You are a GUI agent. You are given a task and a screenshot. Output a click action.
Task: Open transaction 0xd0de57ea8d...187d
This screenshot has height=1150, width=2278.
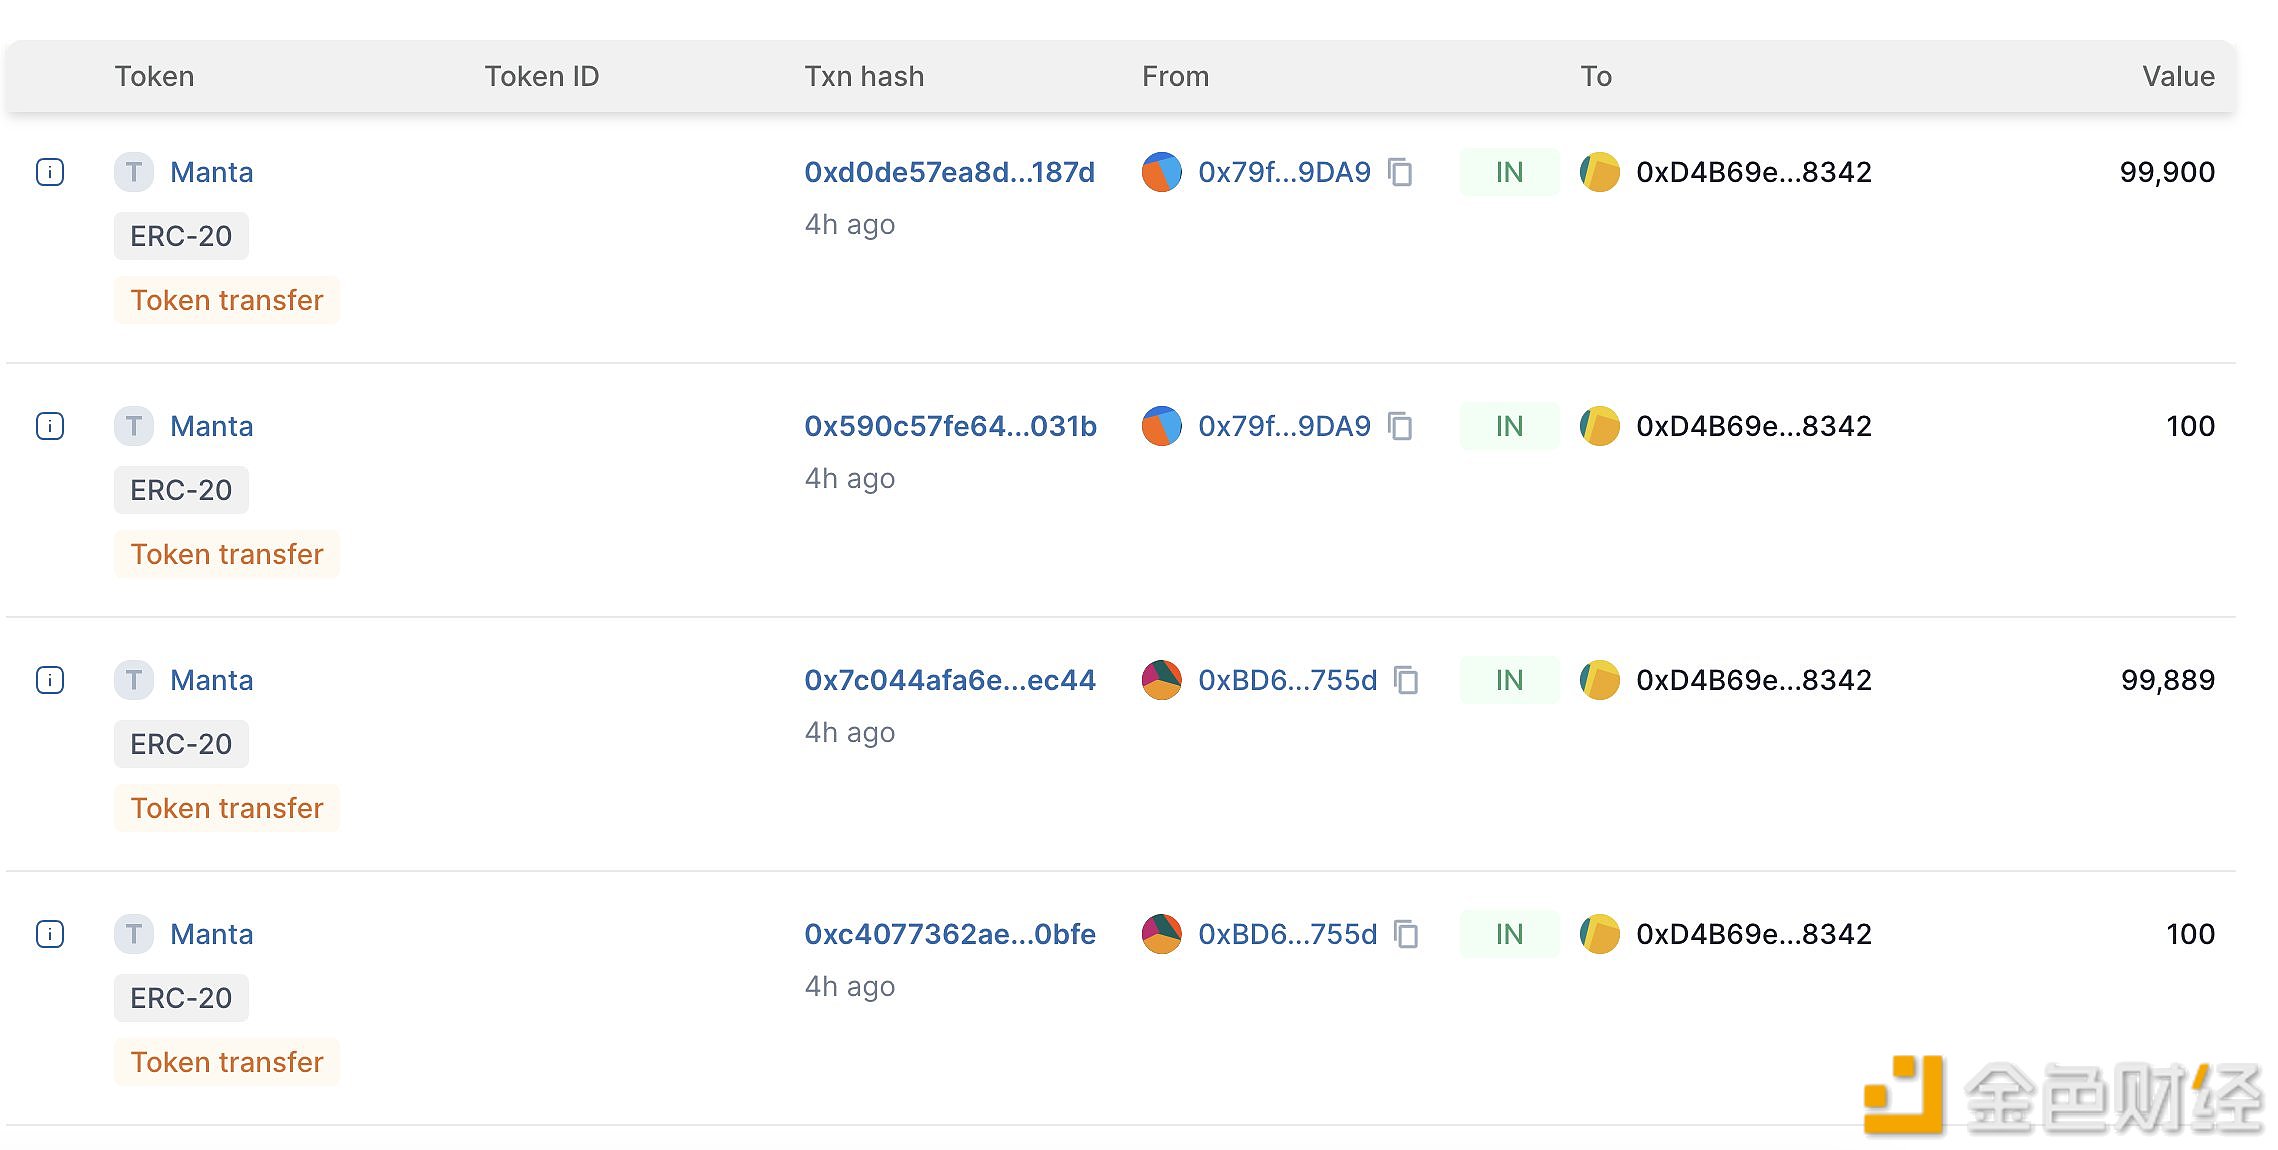coord(949,172)
